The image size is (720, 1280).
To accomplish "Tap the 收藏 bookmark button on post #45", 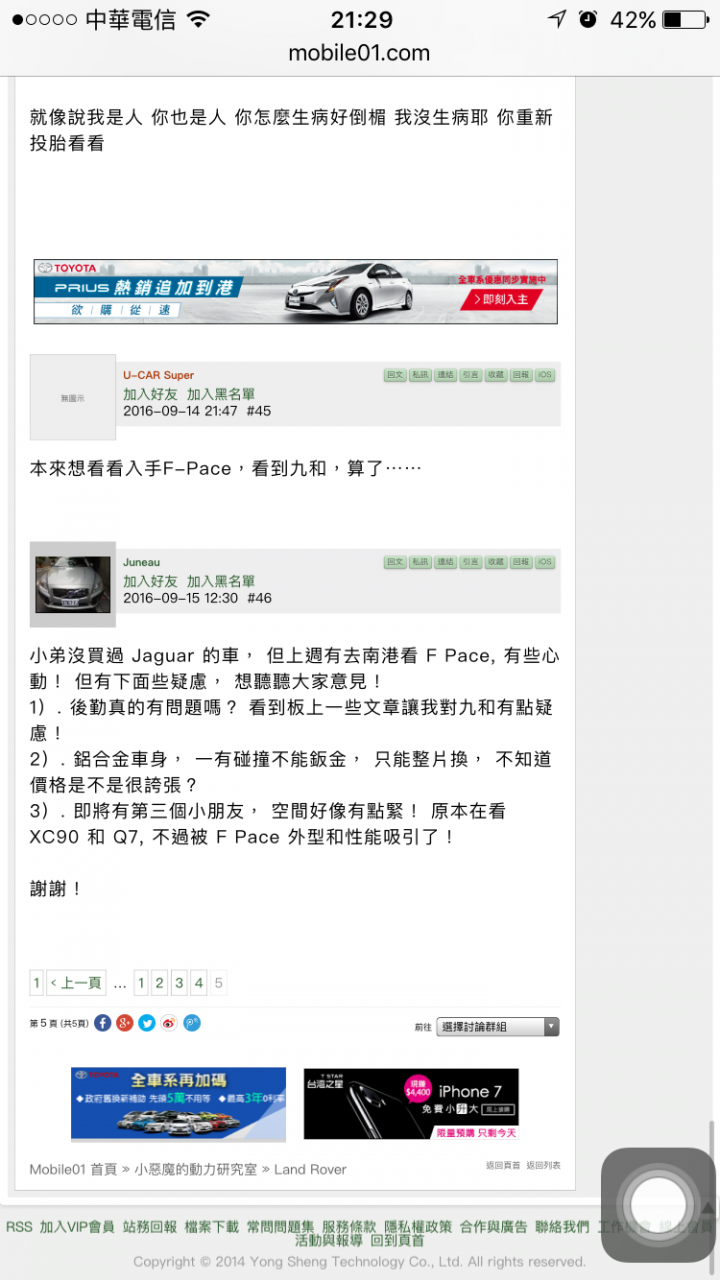I will (x=495, y=375).
